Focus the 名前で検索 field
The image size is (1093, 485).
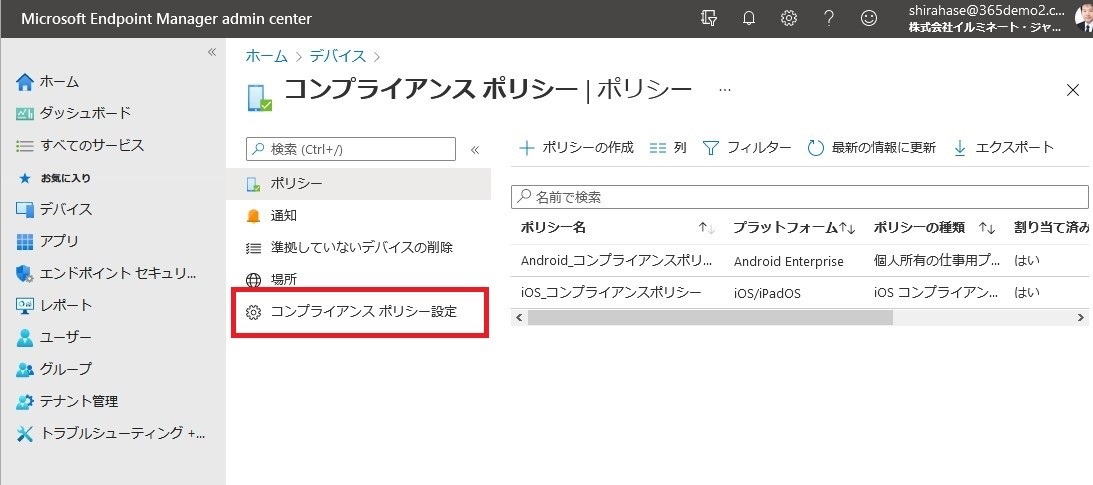coord(800,197)
